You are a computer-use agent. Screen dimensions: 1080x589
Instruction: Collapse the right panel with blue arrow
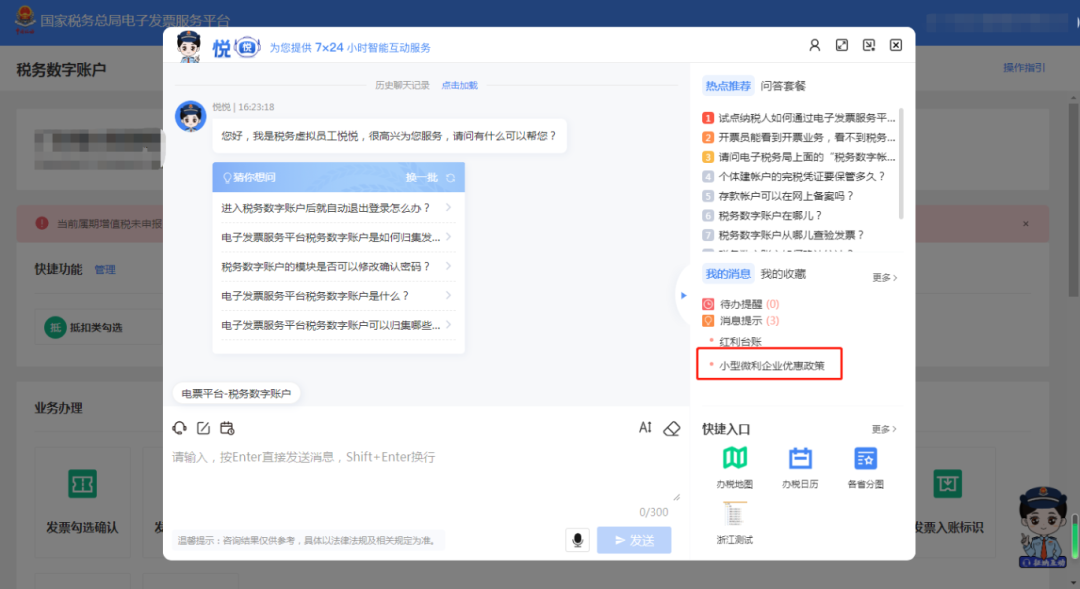point(683,296)
